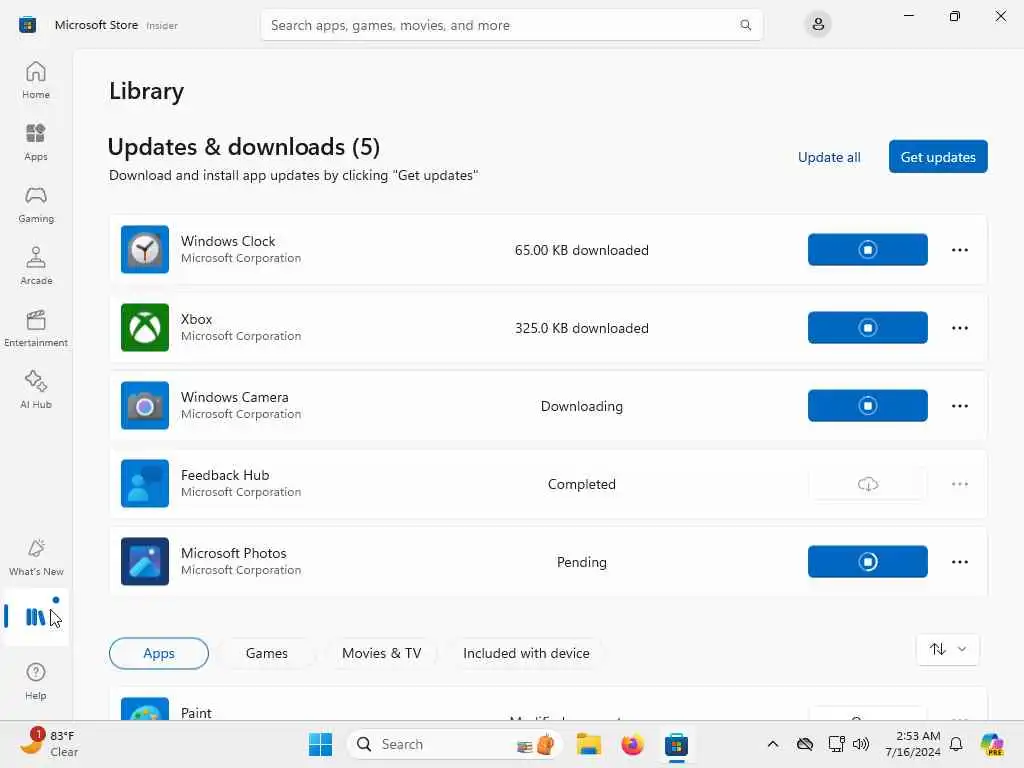Click the network status tray icon
The image size is (1024, 768).
[x=837, y=744]
